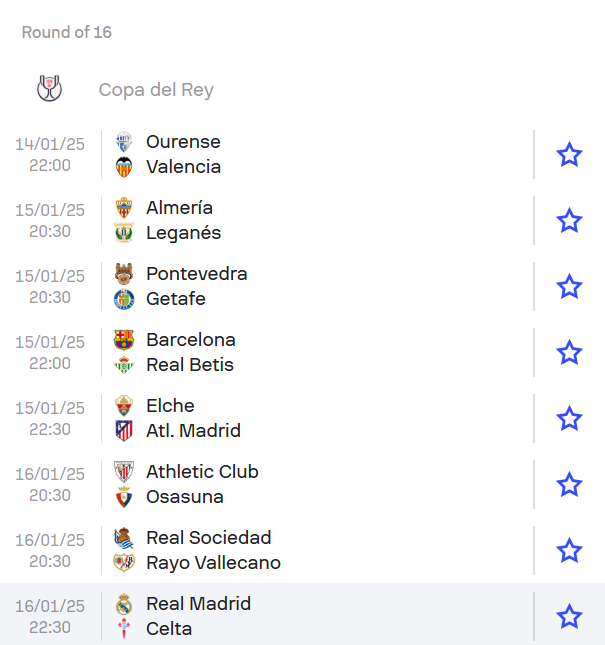
Task: Open the Copa del Rey competition link
Action: (156, 90)
